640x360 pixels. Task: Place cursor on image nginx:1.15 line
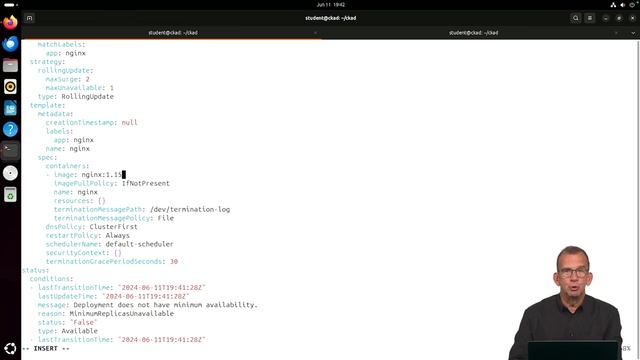(86, 175)
